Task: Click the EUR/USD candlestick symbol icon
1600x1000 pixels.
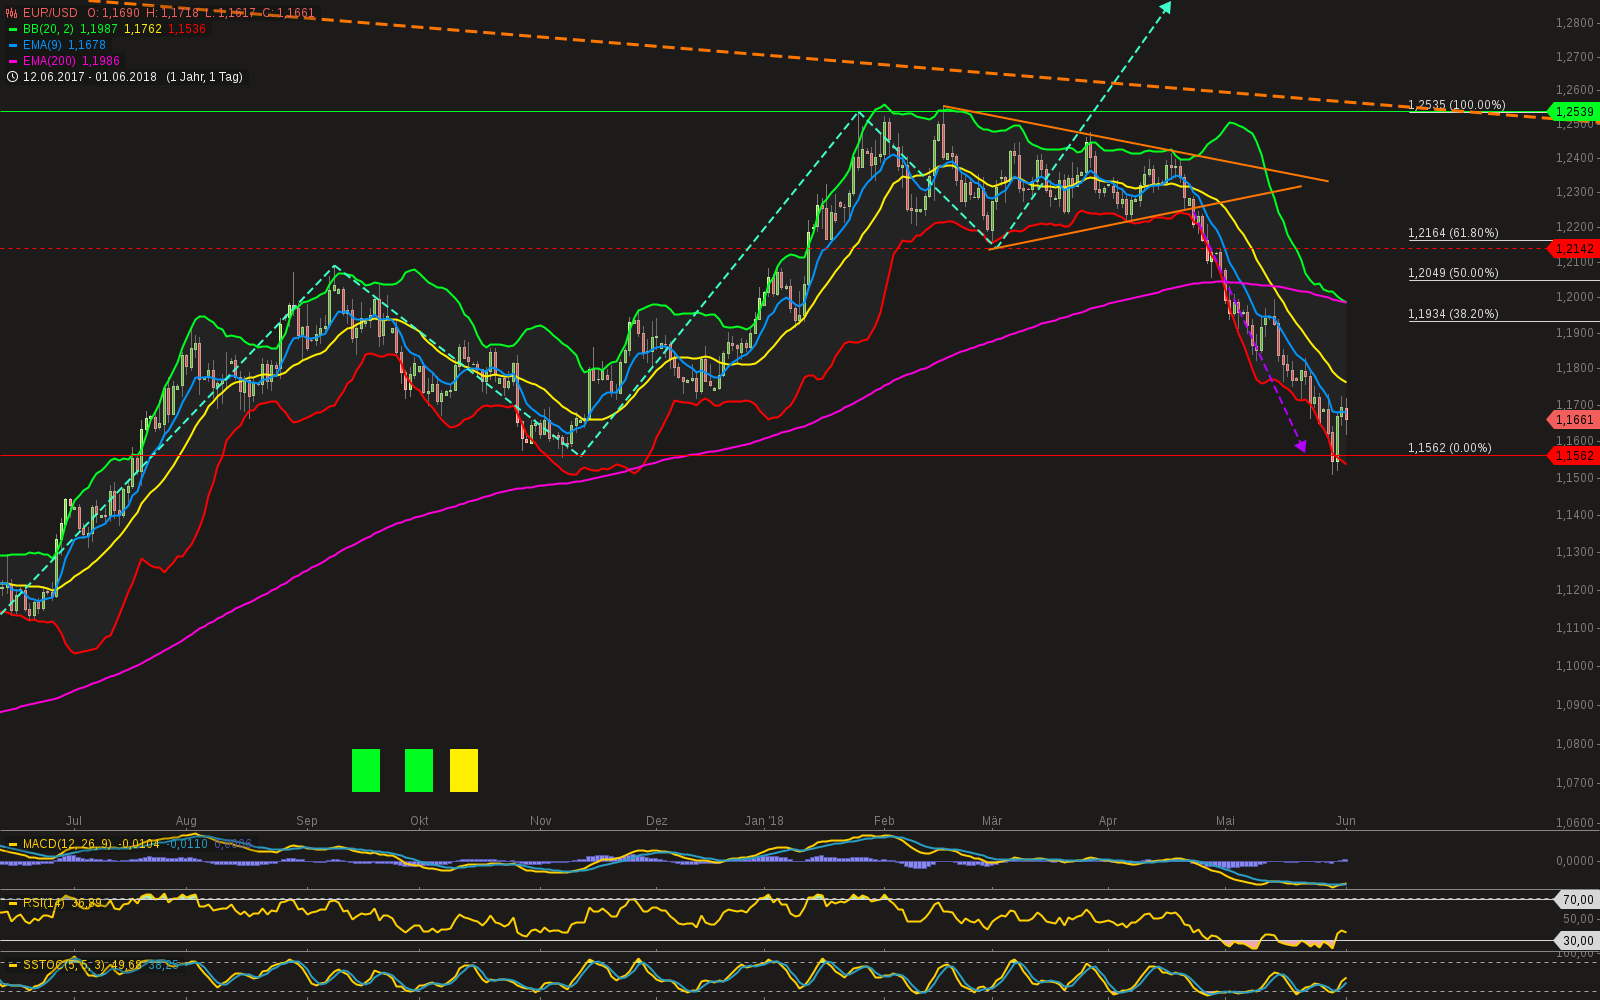Action: [11, 13]
